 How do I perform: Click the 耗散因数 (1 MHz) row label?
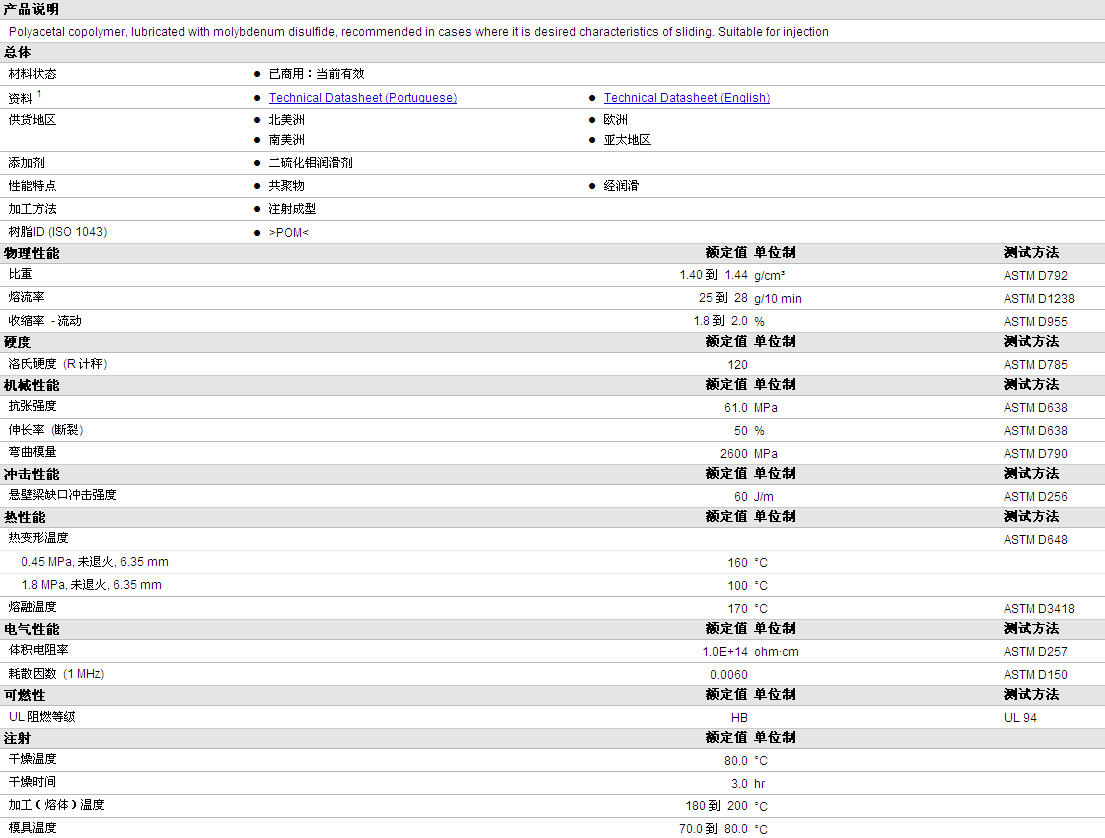point(56,674)
